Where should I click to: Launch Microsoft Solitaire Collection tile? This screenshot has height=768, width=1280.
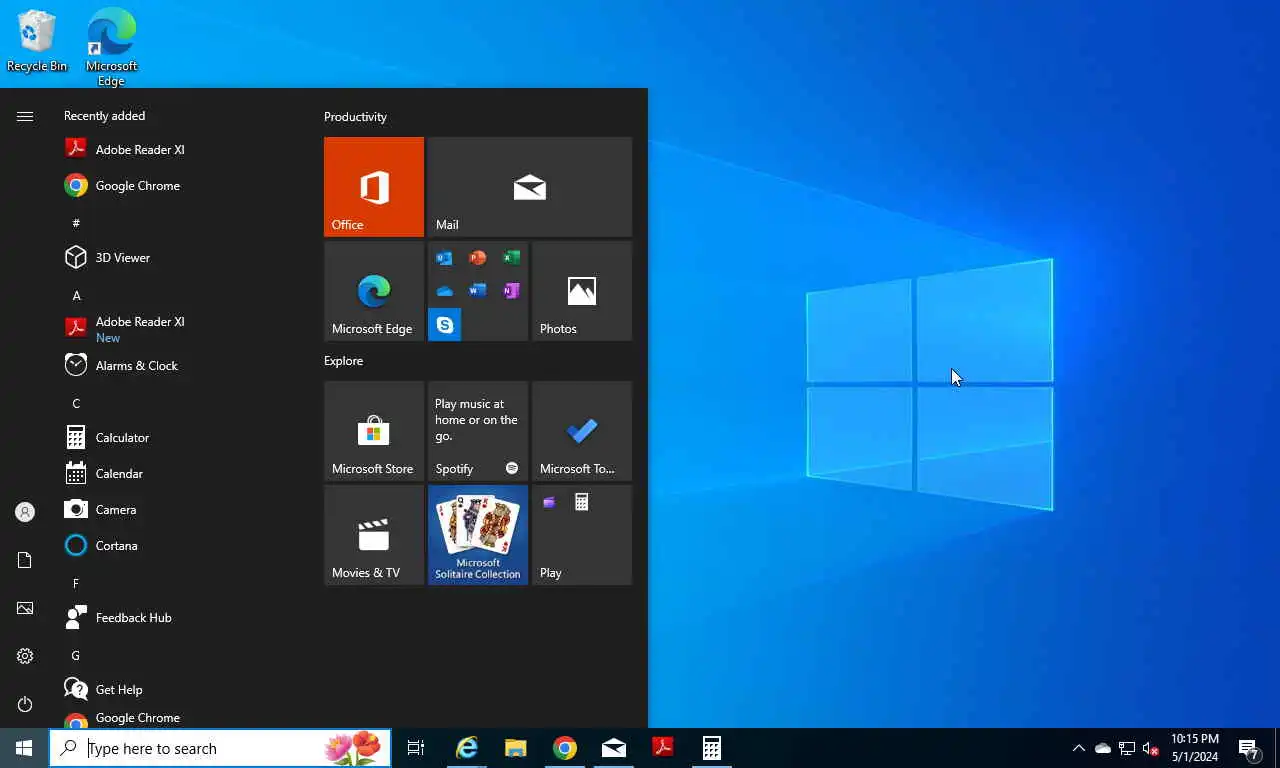(478, 535)
